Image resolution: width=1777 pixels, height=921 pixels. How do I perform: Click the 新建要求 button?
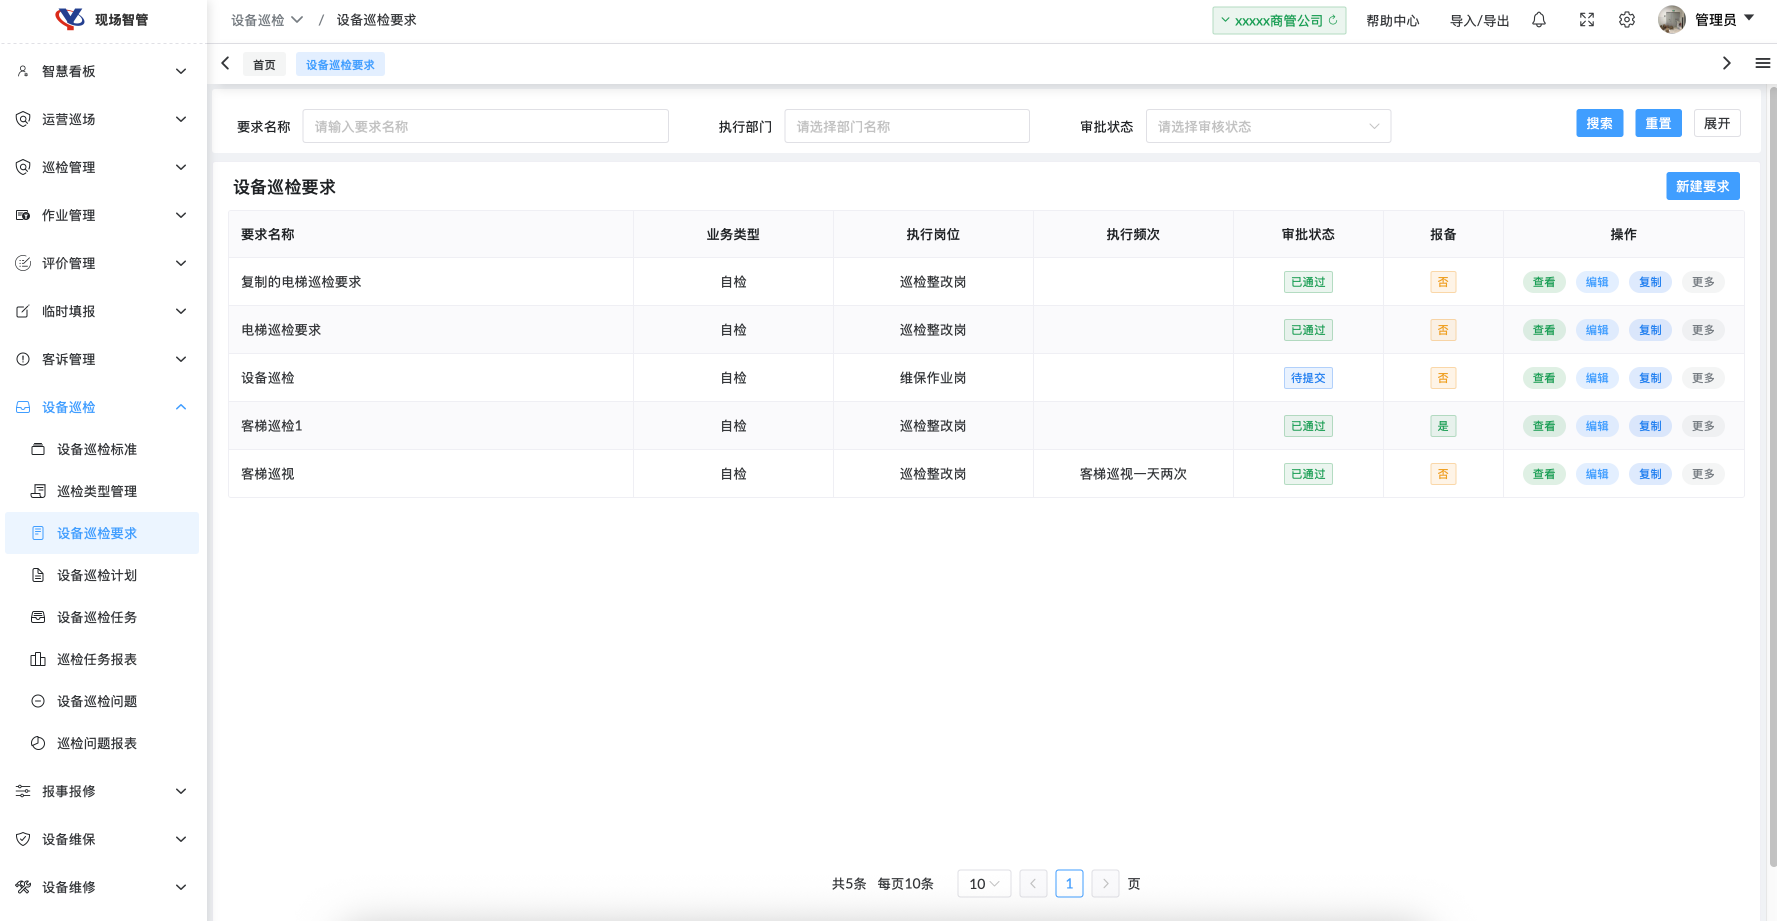[1702, 186]
